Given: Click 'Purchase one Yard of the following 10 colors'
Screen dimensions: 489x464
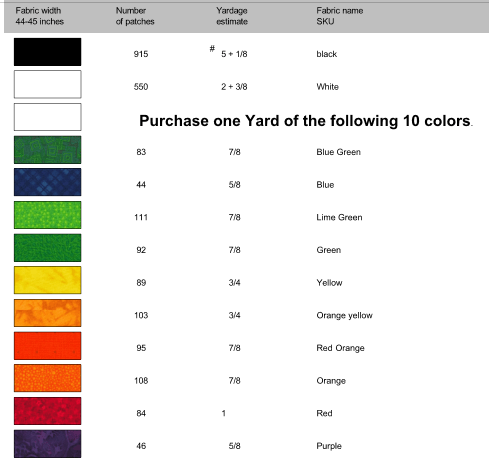Looking at the screenshot, I should pos(304,121).
